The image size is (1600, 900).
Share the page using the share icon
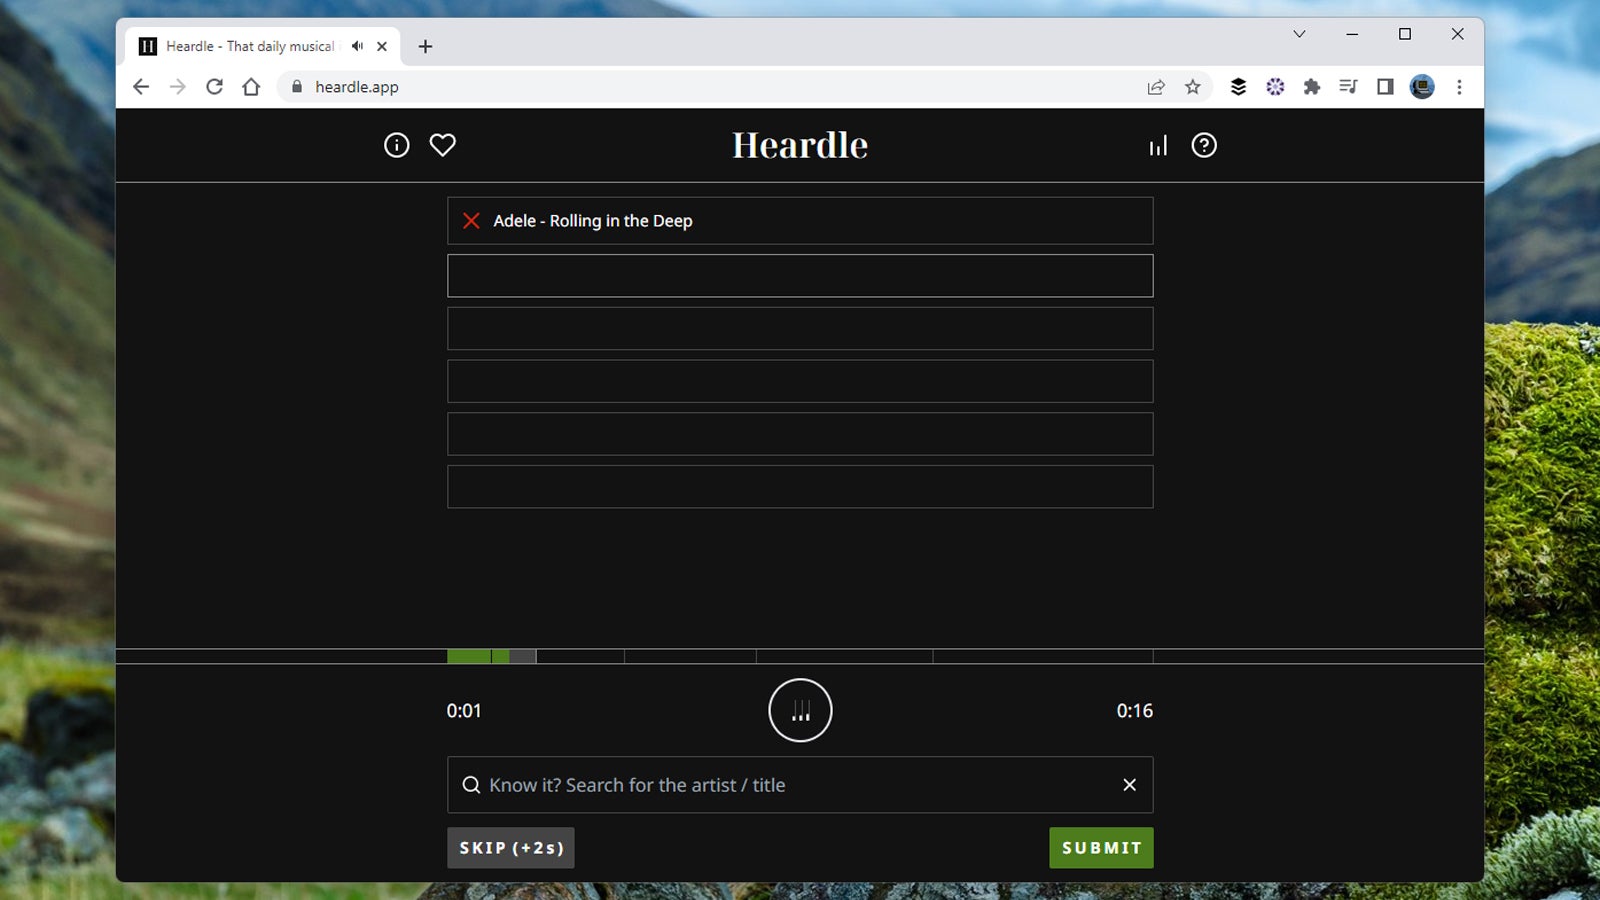click(1156, 87)
